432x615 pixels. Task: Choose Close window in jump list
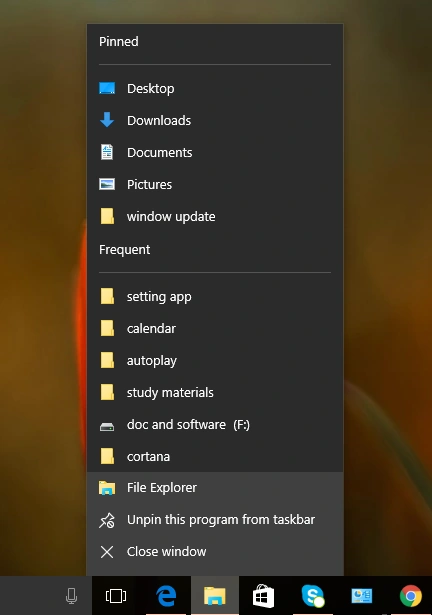[215, 552]
